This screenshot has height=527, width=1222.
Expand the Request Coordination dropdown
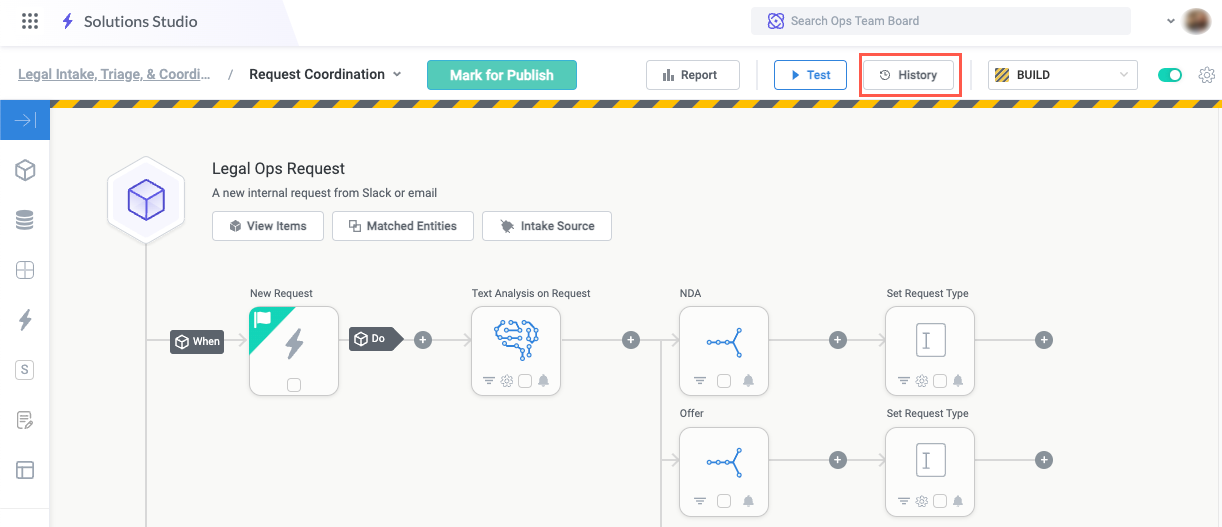point(397,74)
